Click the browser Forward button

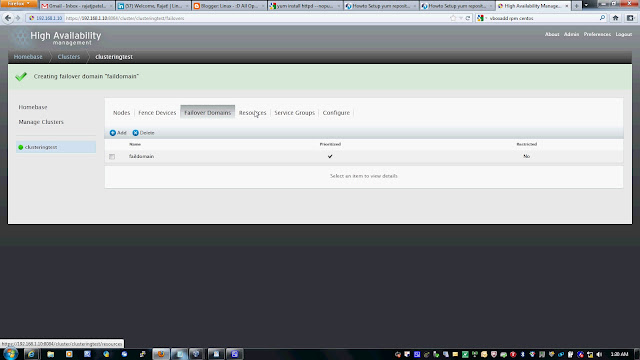click(18, 18)
